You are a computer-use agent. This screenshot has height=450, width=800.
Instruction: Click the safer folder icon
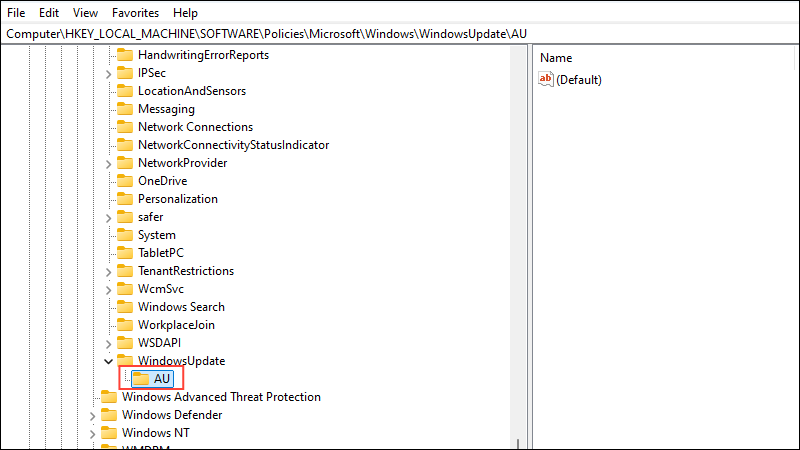point(125,217)
